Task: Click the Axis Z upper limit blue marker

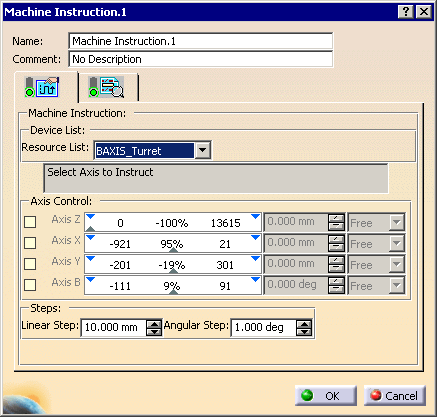Action: pyautogui.click(x=256, y=217)
